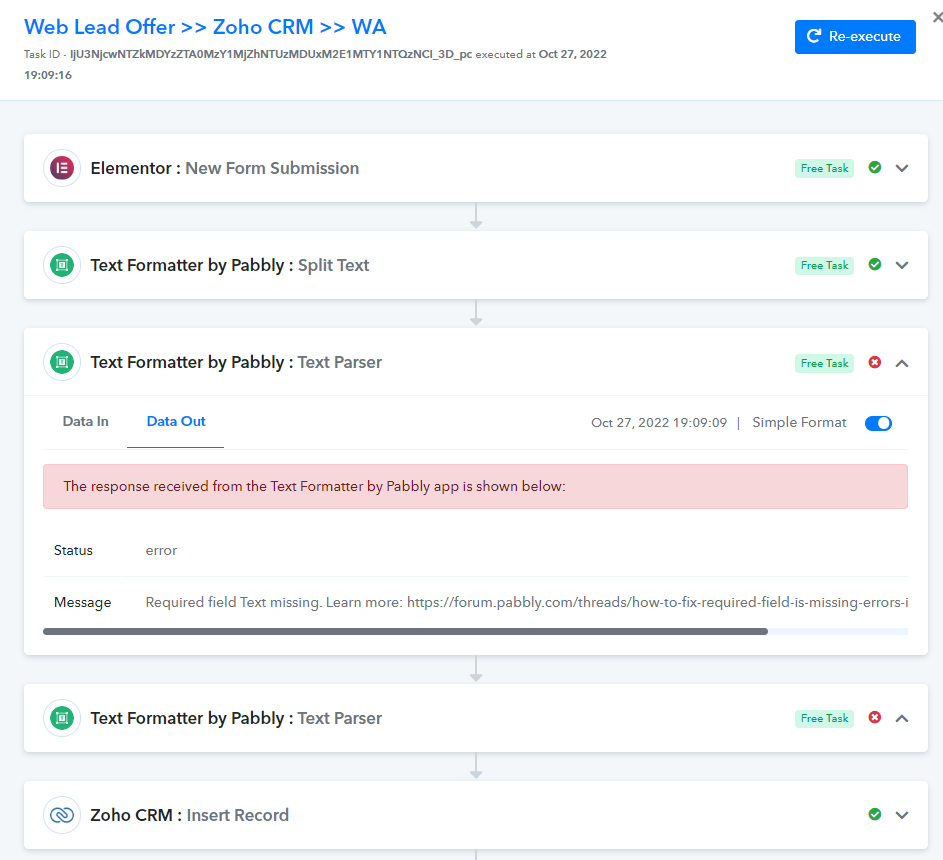Close the task history panel

pos(937,17)
